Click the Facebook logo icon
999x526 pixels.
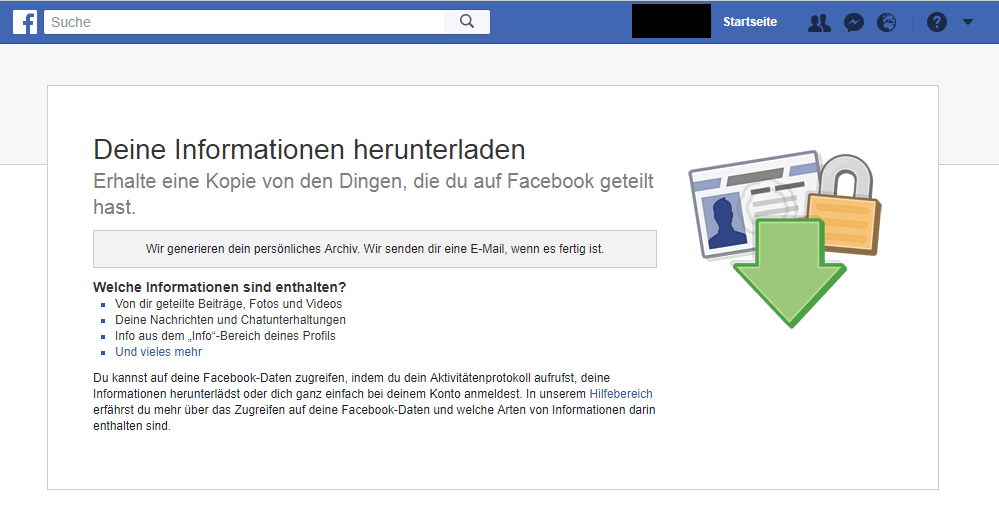pos(25,22)
